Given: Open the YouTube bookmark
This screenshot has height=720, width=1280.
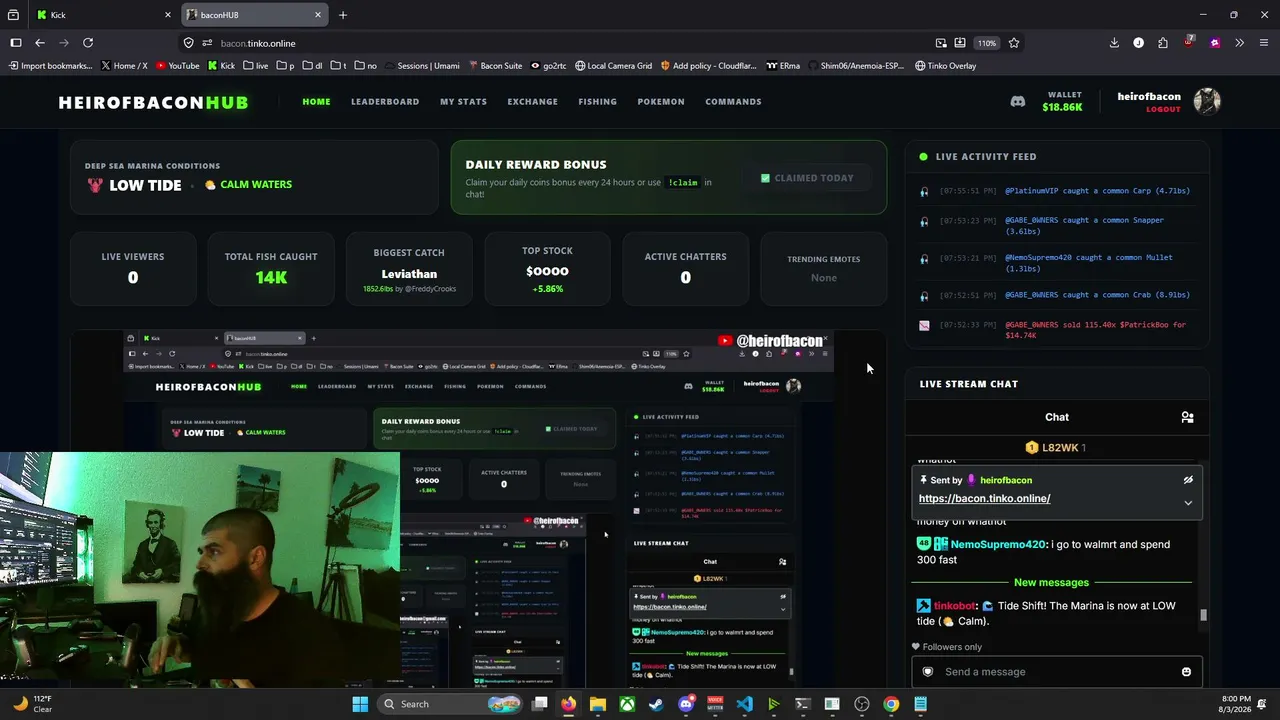Looking at the screenshot, I should click(177, 66).
